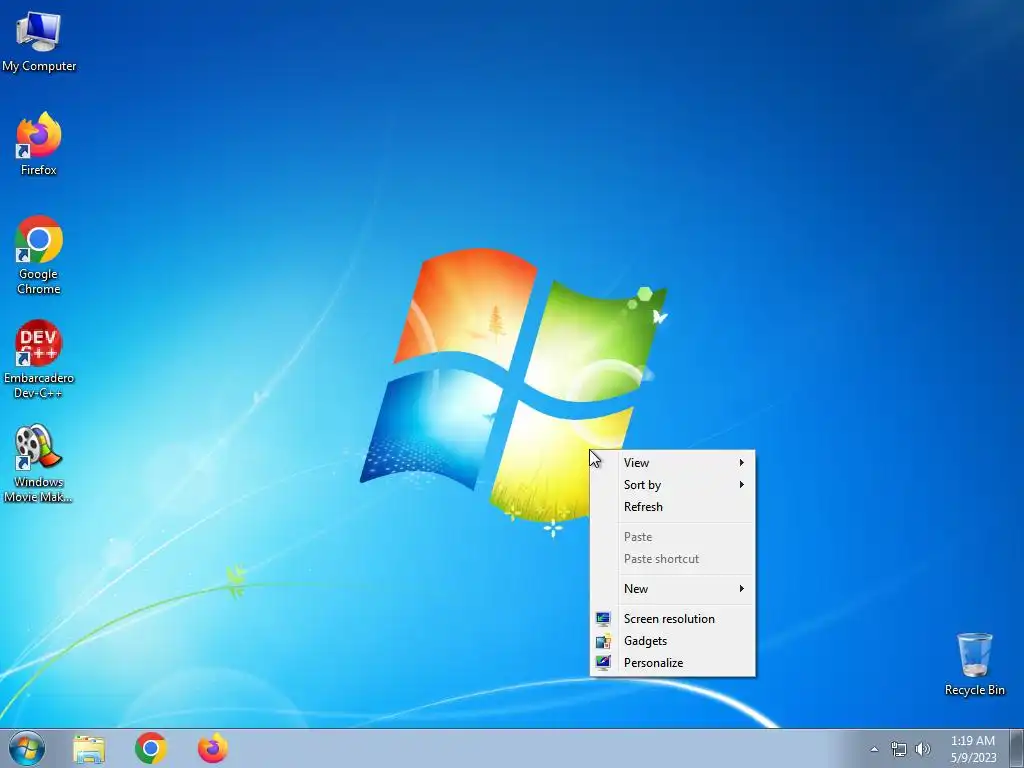
Task: Open the New submenu
Action: [672, 588]
